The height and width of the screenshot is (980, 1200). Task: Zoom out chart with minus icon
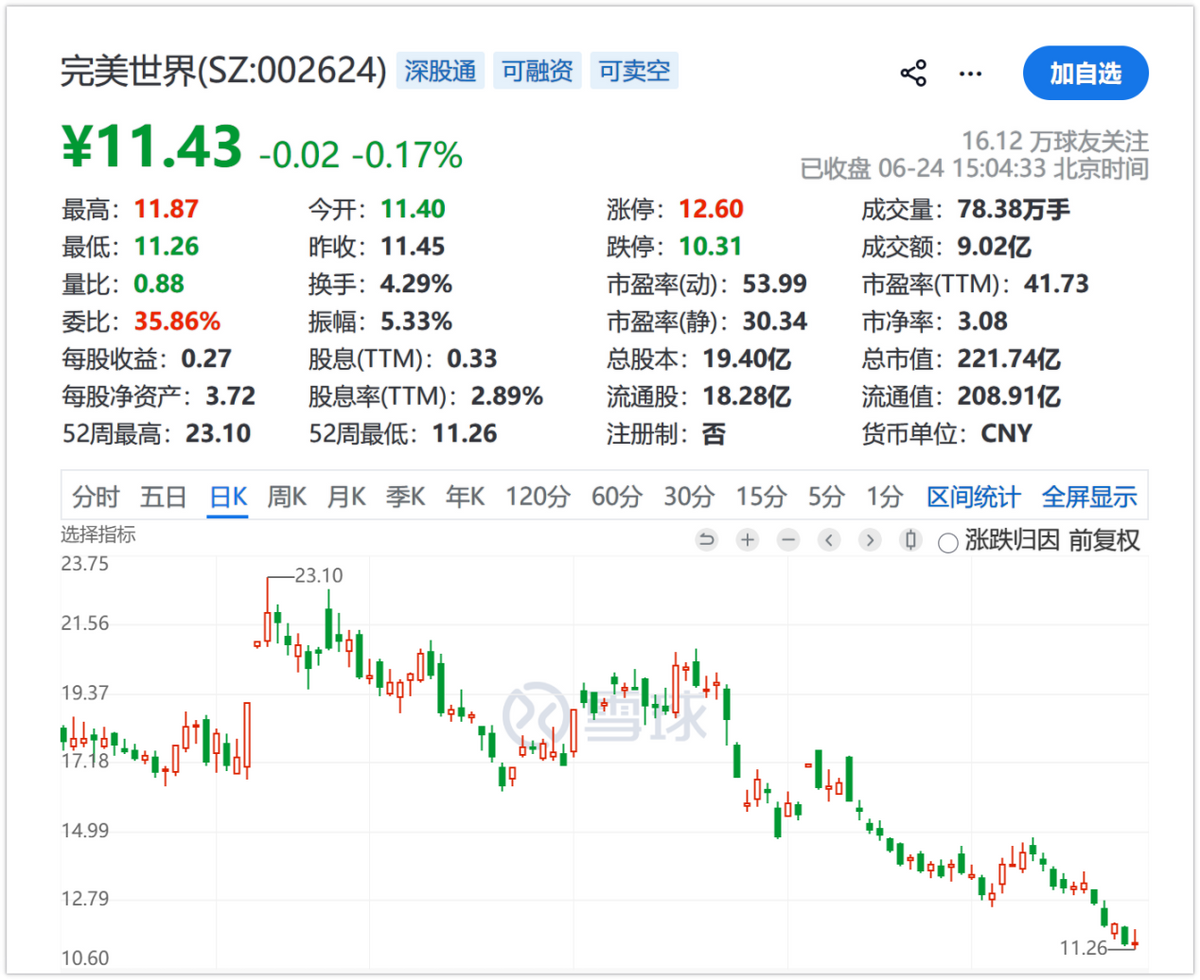coord(788,540)
